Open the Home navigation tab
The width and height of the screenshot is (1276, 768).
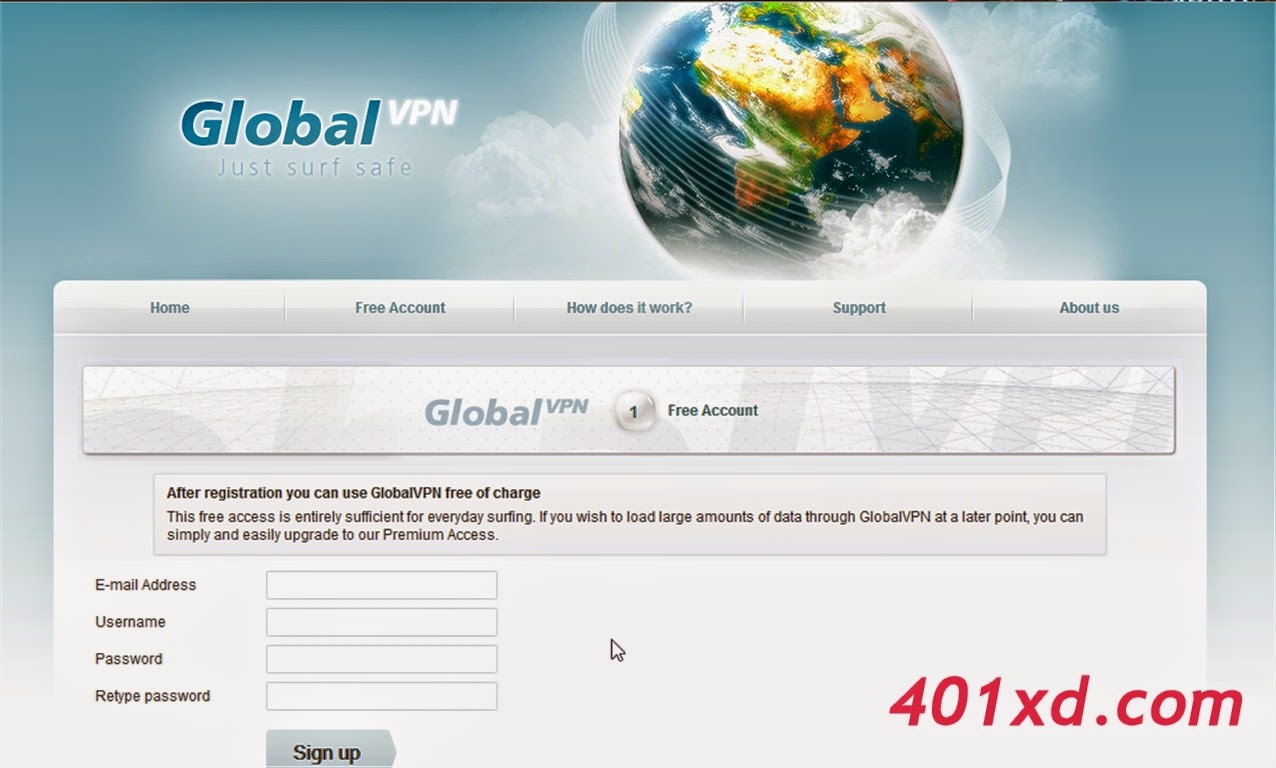169,308
